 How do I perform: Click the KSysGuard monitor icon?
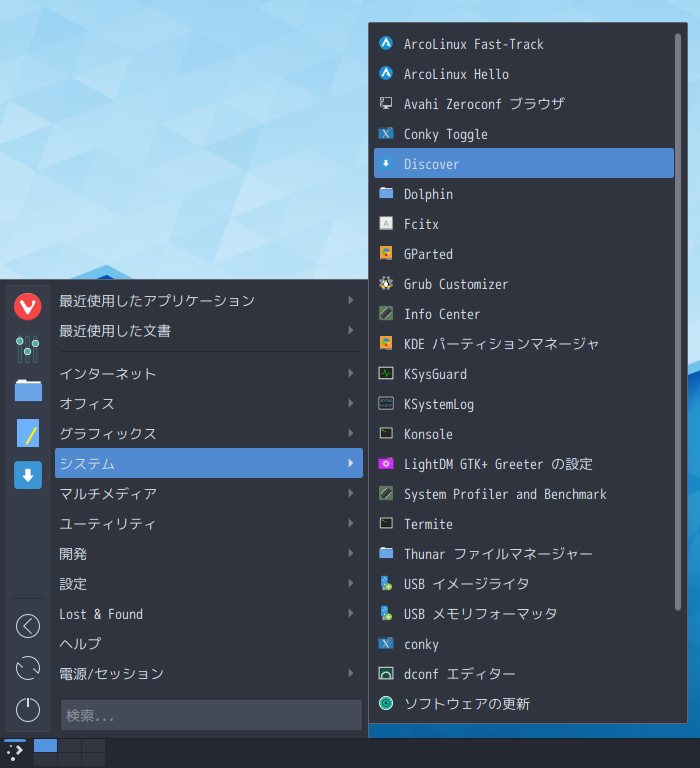click(x=386, y=373)
